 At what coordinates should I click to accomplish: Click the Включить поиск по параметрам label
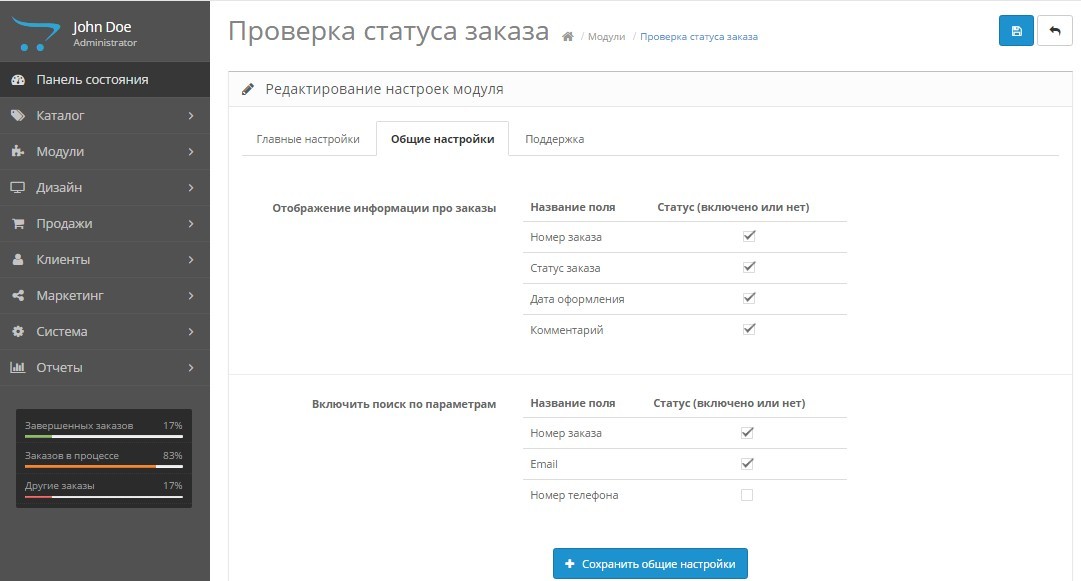pos(404,404)
